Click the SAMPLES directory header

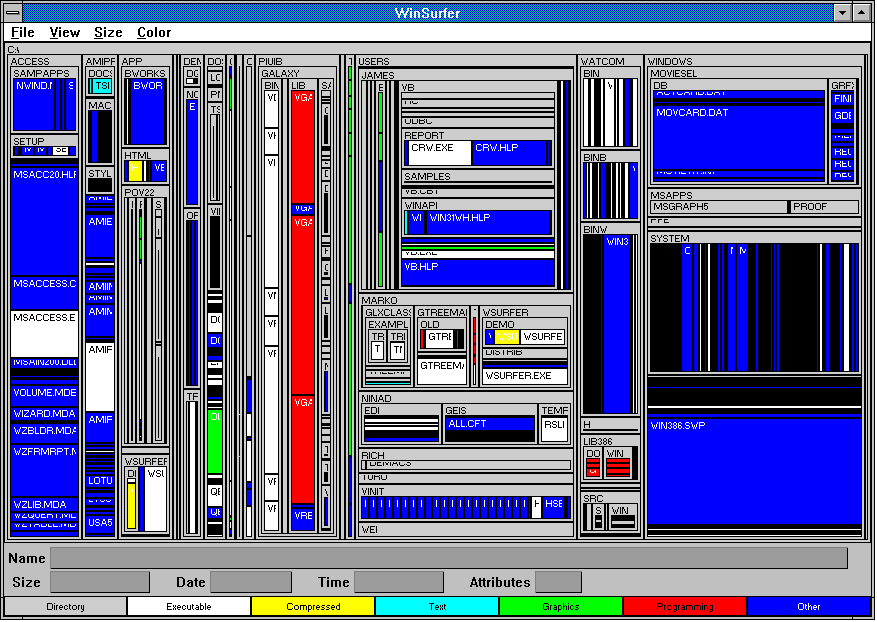click(x=427, y=176)
